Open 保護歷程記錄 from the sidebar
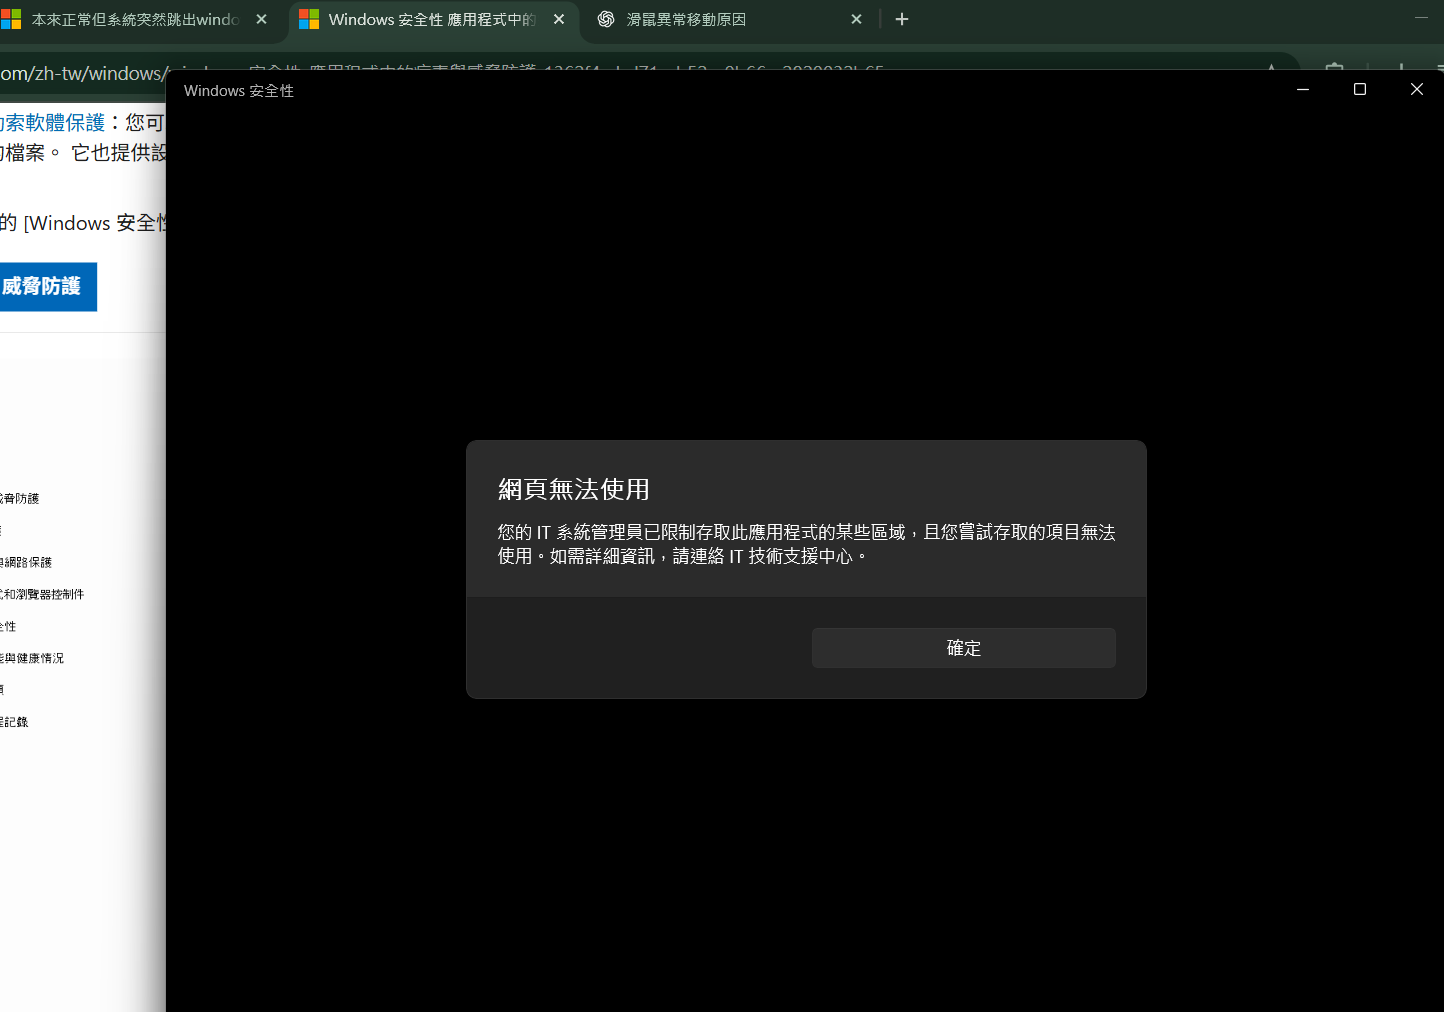Viewport: 1444px width, 1012px height. coord(16,721)
